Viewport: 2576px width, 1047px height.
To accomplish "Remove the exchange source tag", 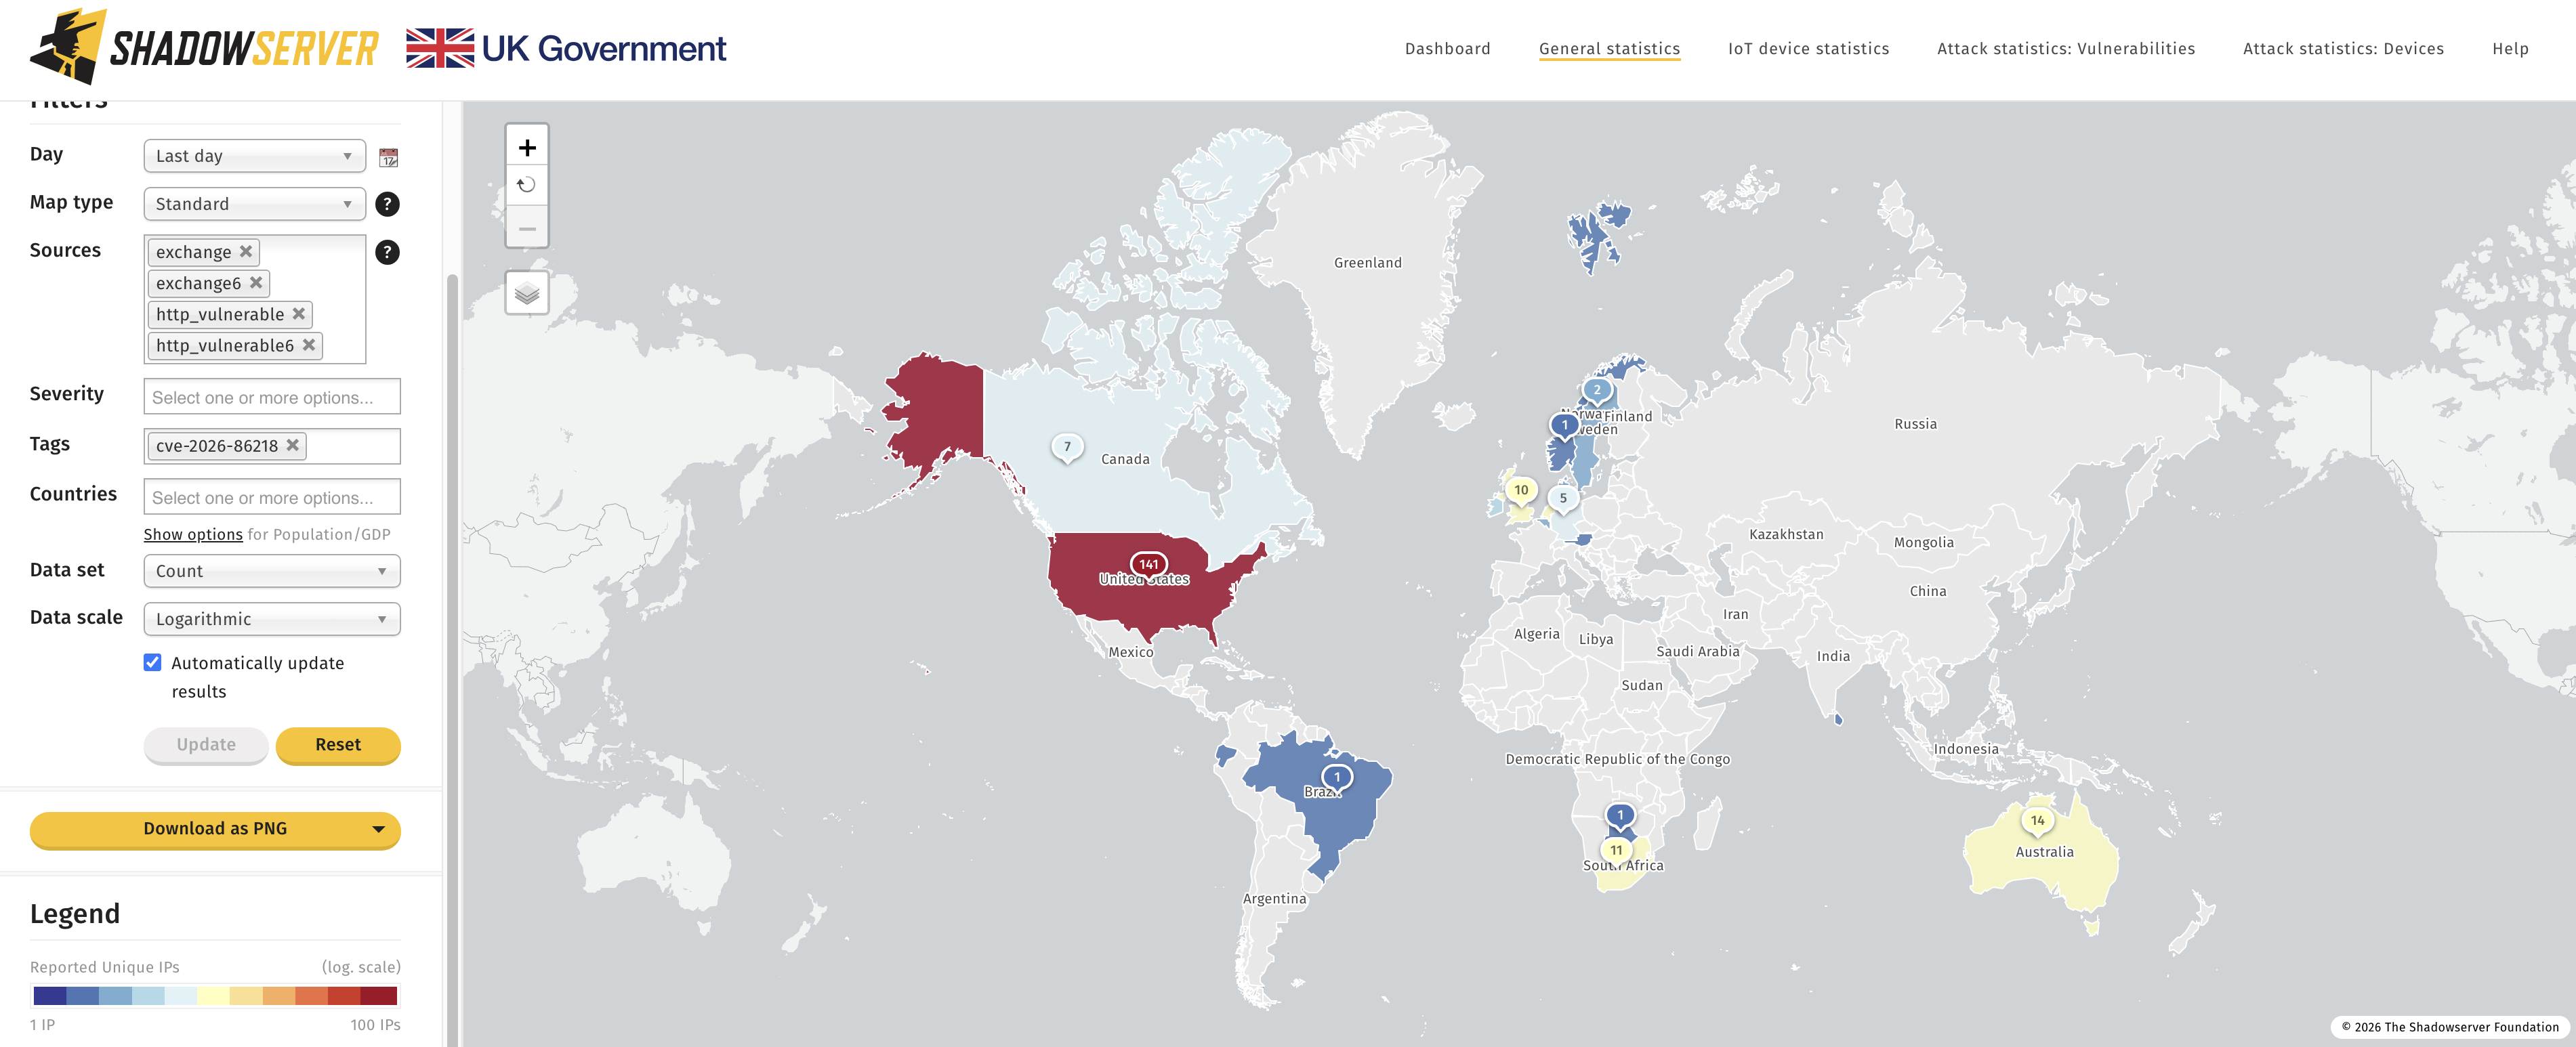I will click(246, 251).
